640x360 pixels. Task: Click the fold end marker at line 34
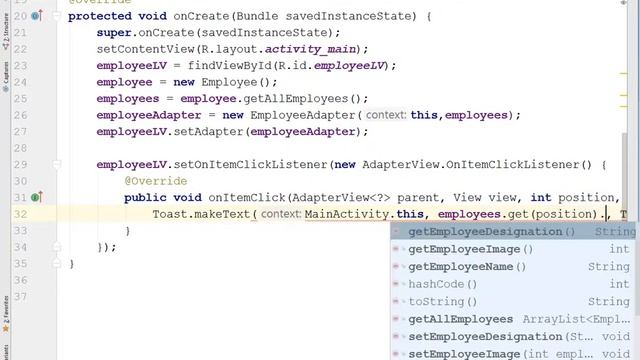(x=57, y=247)
